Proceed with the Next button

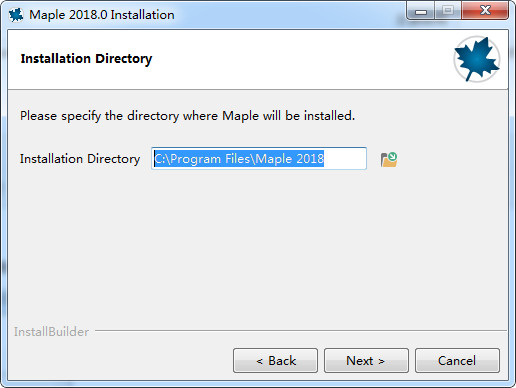[366, 360]
